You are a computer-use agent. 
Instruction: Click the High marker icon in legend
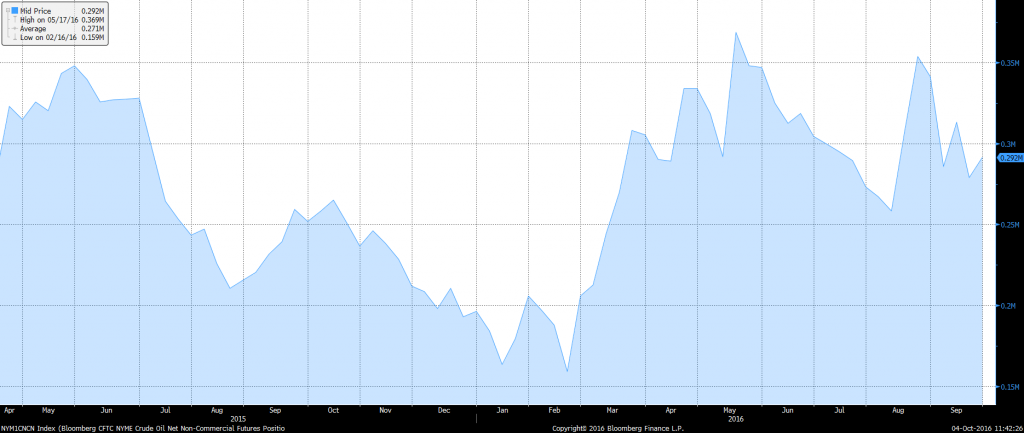click(15, 20)
